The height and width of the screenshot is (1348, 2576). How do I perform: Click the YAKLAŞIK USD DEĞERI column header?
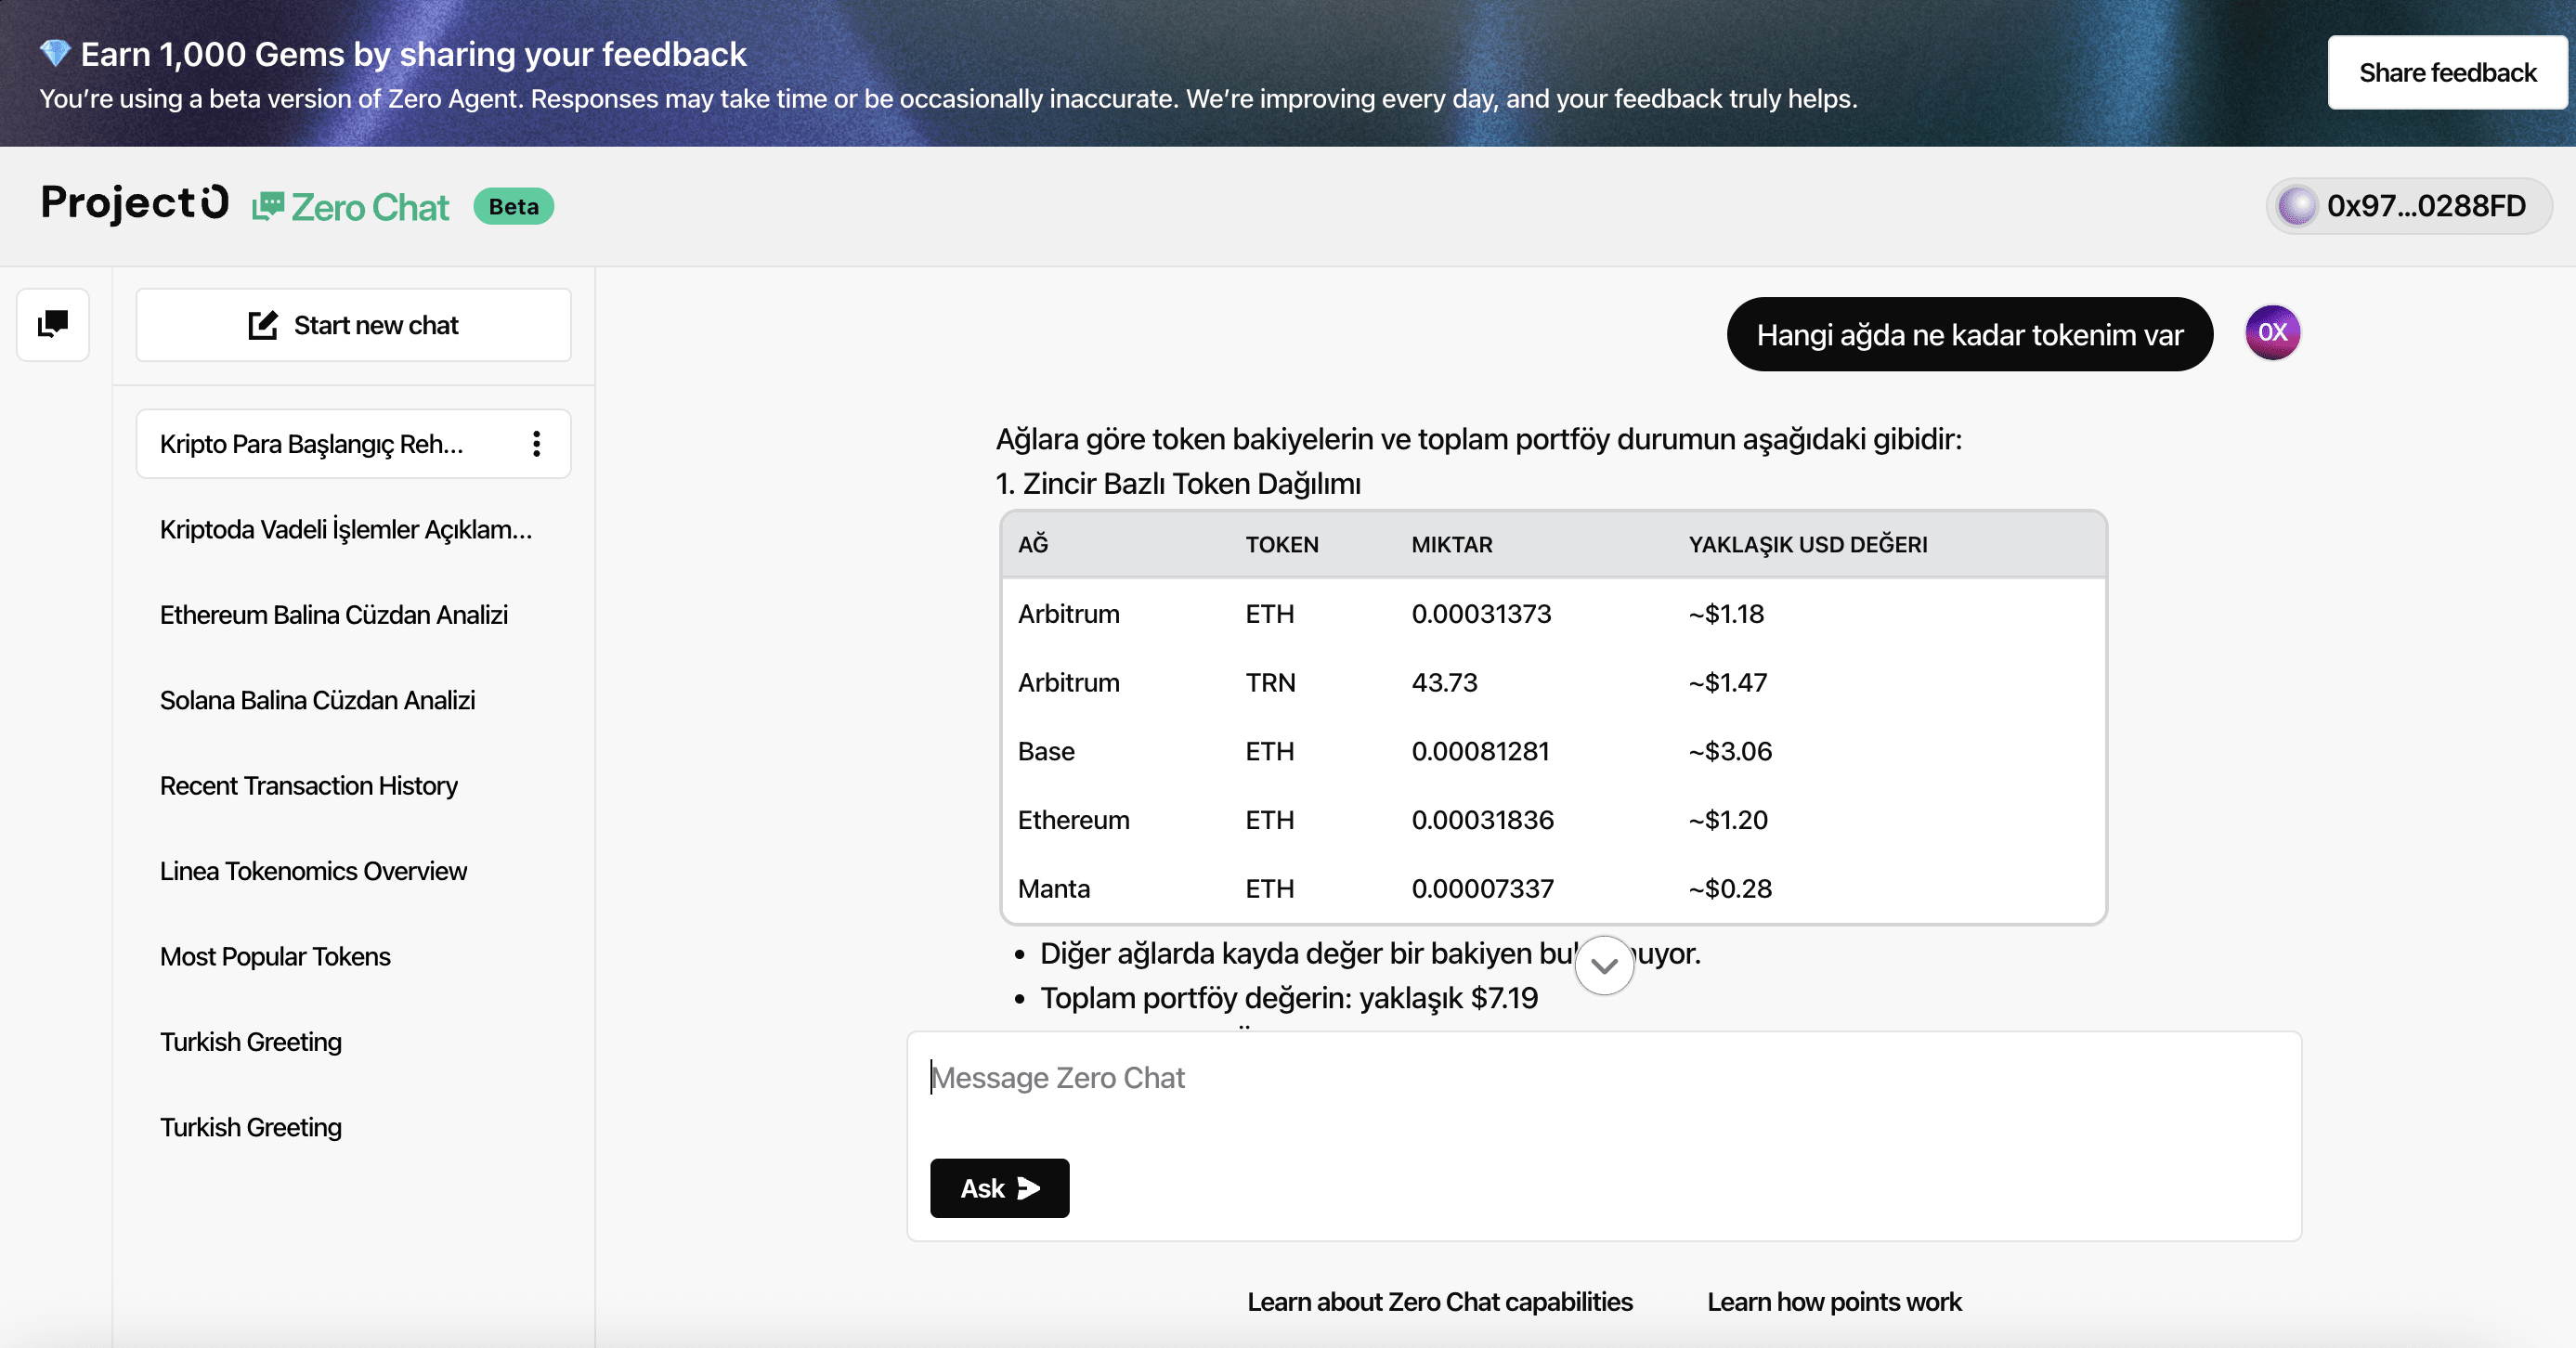pos(1808,544)
